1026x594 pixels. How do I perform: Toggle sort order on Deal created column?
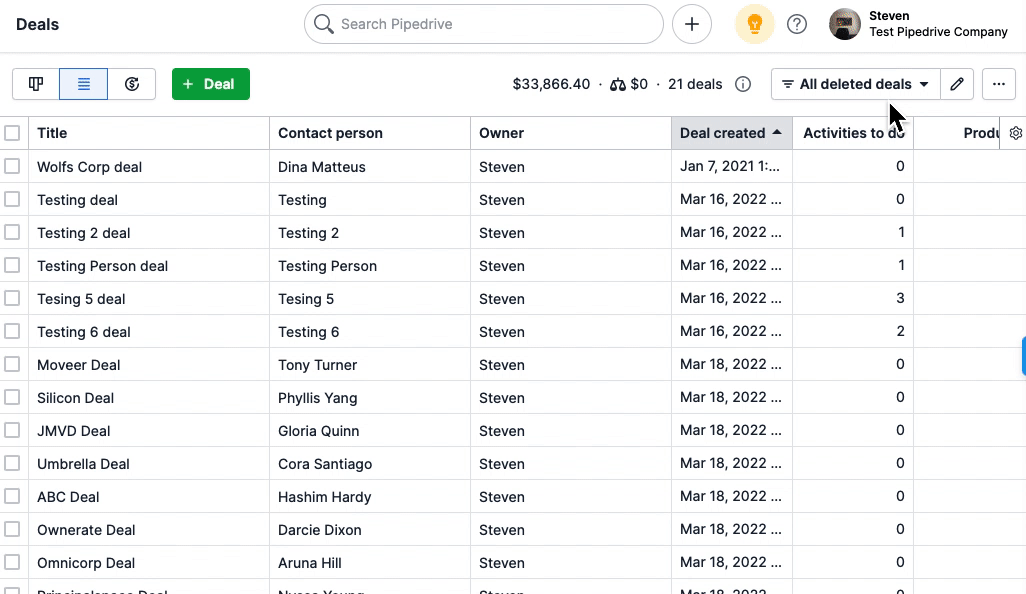point(724,133)
